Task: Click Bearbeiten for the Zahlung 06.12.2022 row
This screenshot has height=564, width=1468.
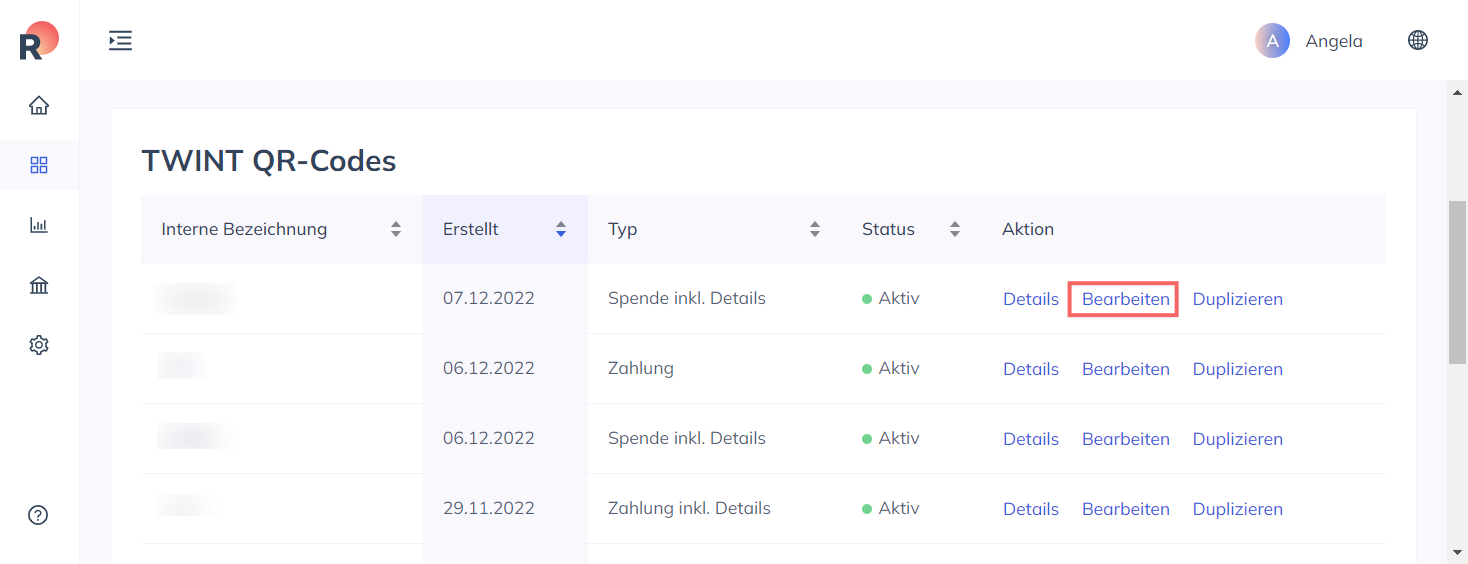Action: coord(1126,369)
